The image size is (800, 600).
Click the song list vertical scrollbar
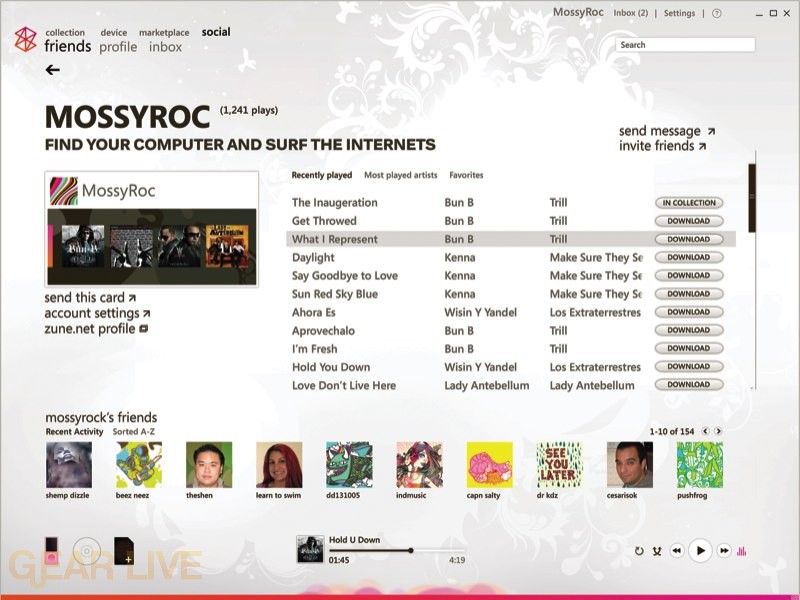[752, 198]
